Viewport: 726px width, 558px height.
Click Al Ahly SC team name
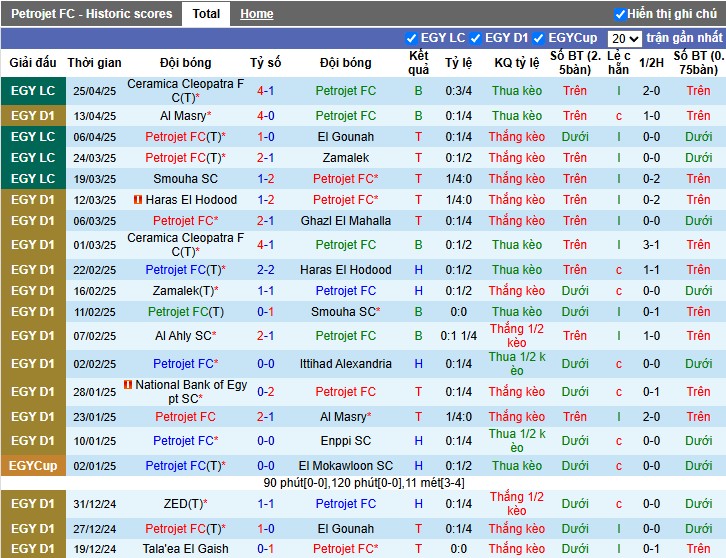tap(185, 336)
